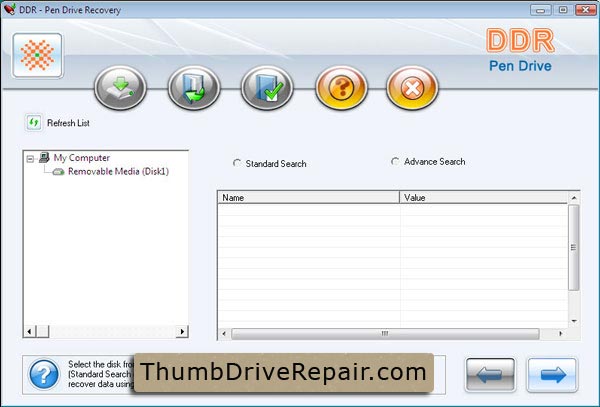Screen dimensions: 600x407
Task: Click the table vertical scrollbar thumb
Action: [x=574, y=247]
